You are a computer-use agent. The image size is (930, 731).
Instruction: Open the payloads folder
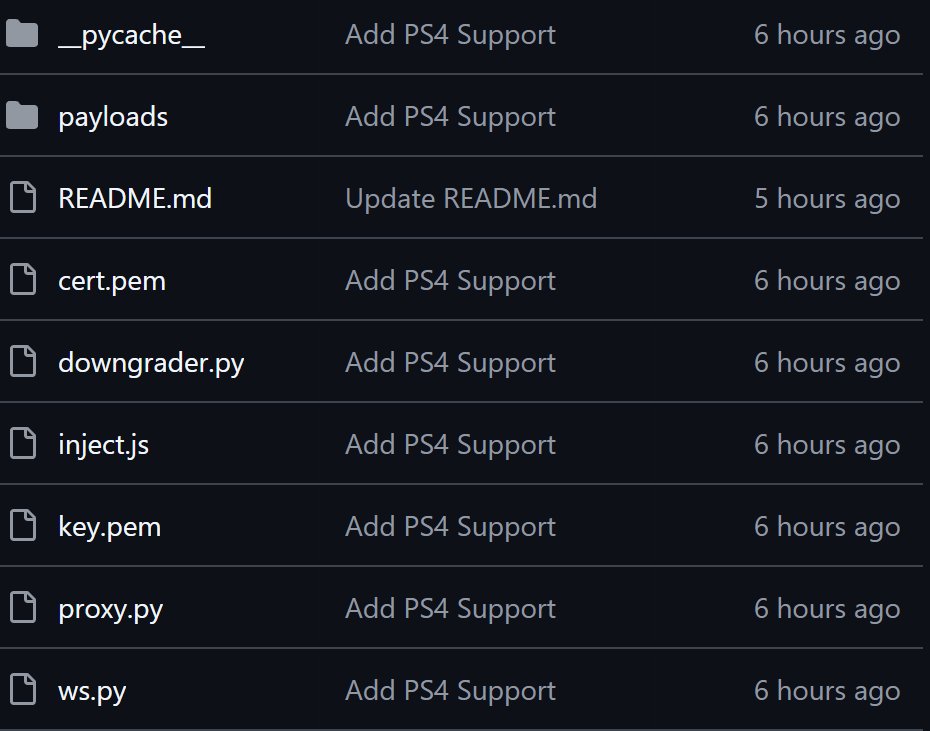113,117
